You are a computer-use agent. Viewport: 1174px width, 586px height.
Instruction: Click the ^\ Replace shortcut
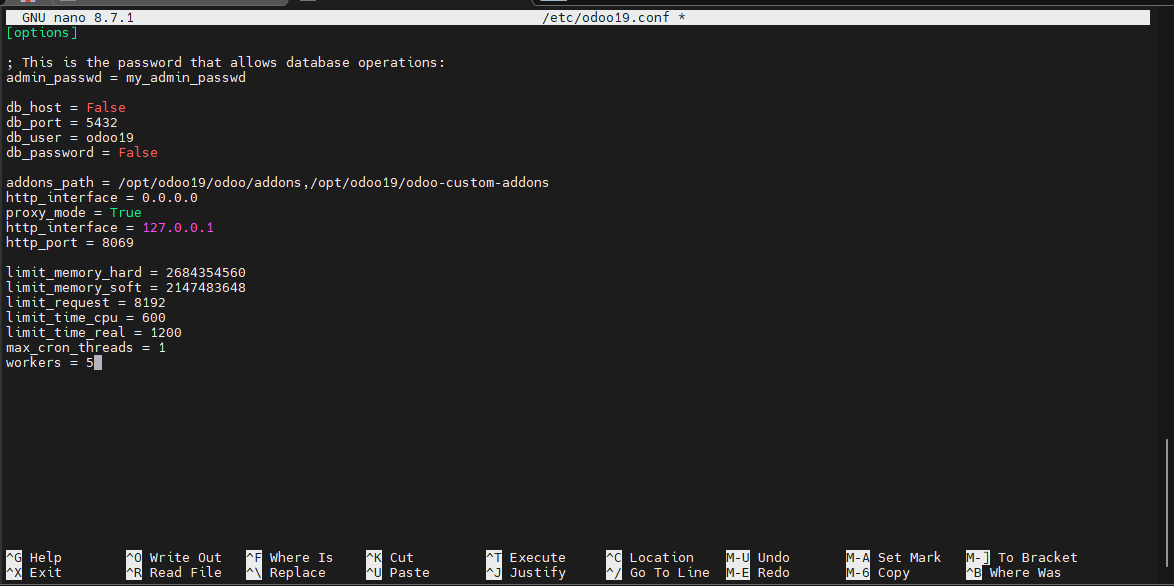coord(286,573)
